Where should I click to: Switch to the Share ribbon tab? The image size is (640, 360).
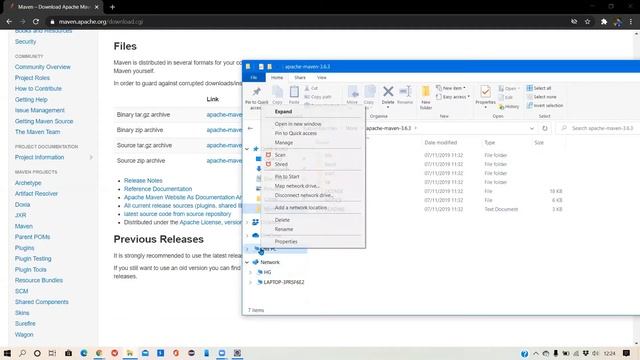coord(300,77)
